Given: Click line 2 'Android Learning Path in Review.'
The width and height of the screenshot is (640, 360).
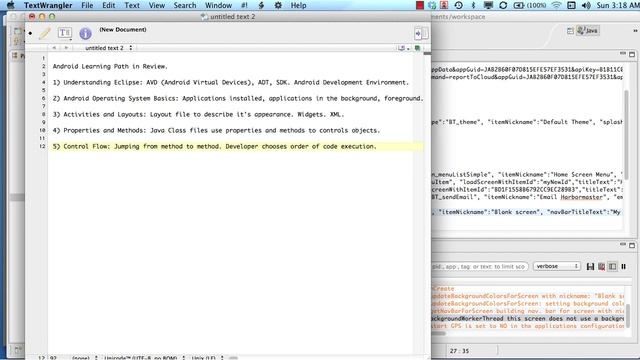Looking at the screenshot, I should (x=110, y=66).
